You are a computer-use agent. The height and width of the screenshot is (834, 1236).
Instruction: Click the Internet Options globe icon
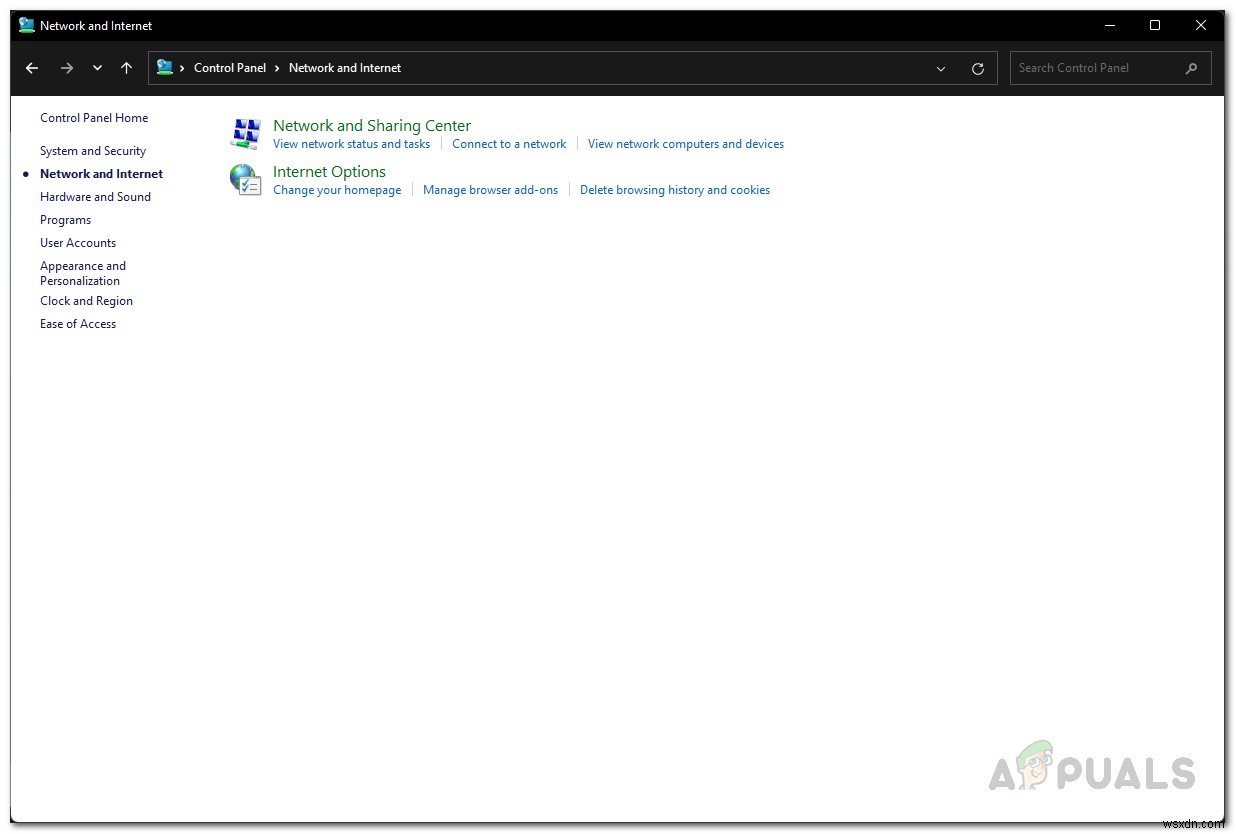pos(245,179)
